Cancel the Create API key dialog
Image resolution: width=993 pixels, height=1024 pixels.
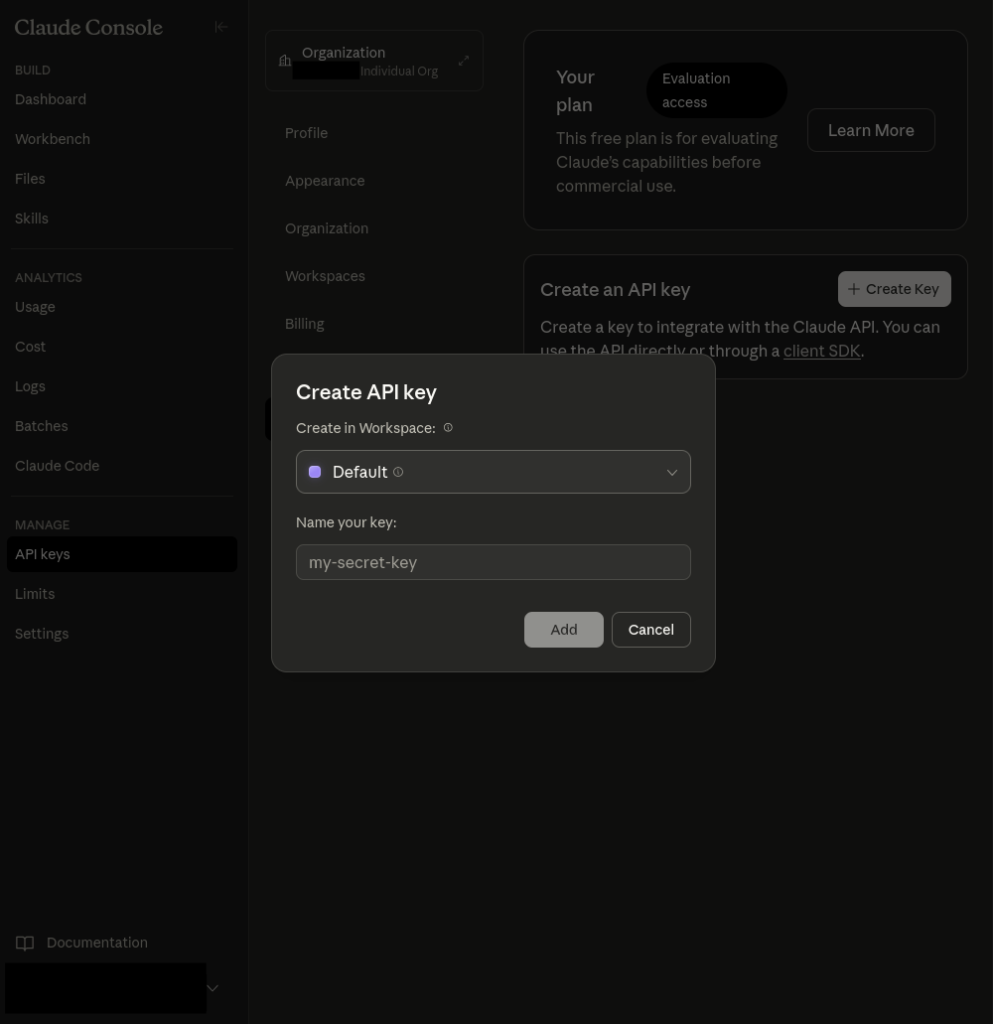[x=651, y=630]
